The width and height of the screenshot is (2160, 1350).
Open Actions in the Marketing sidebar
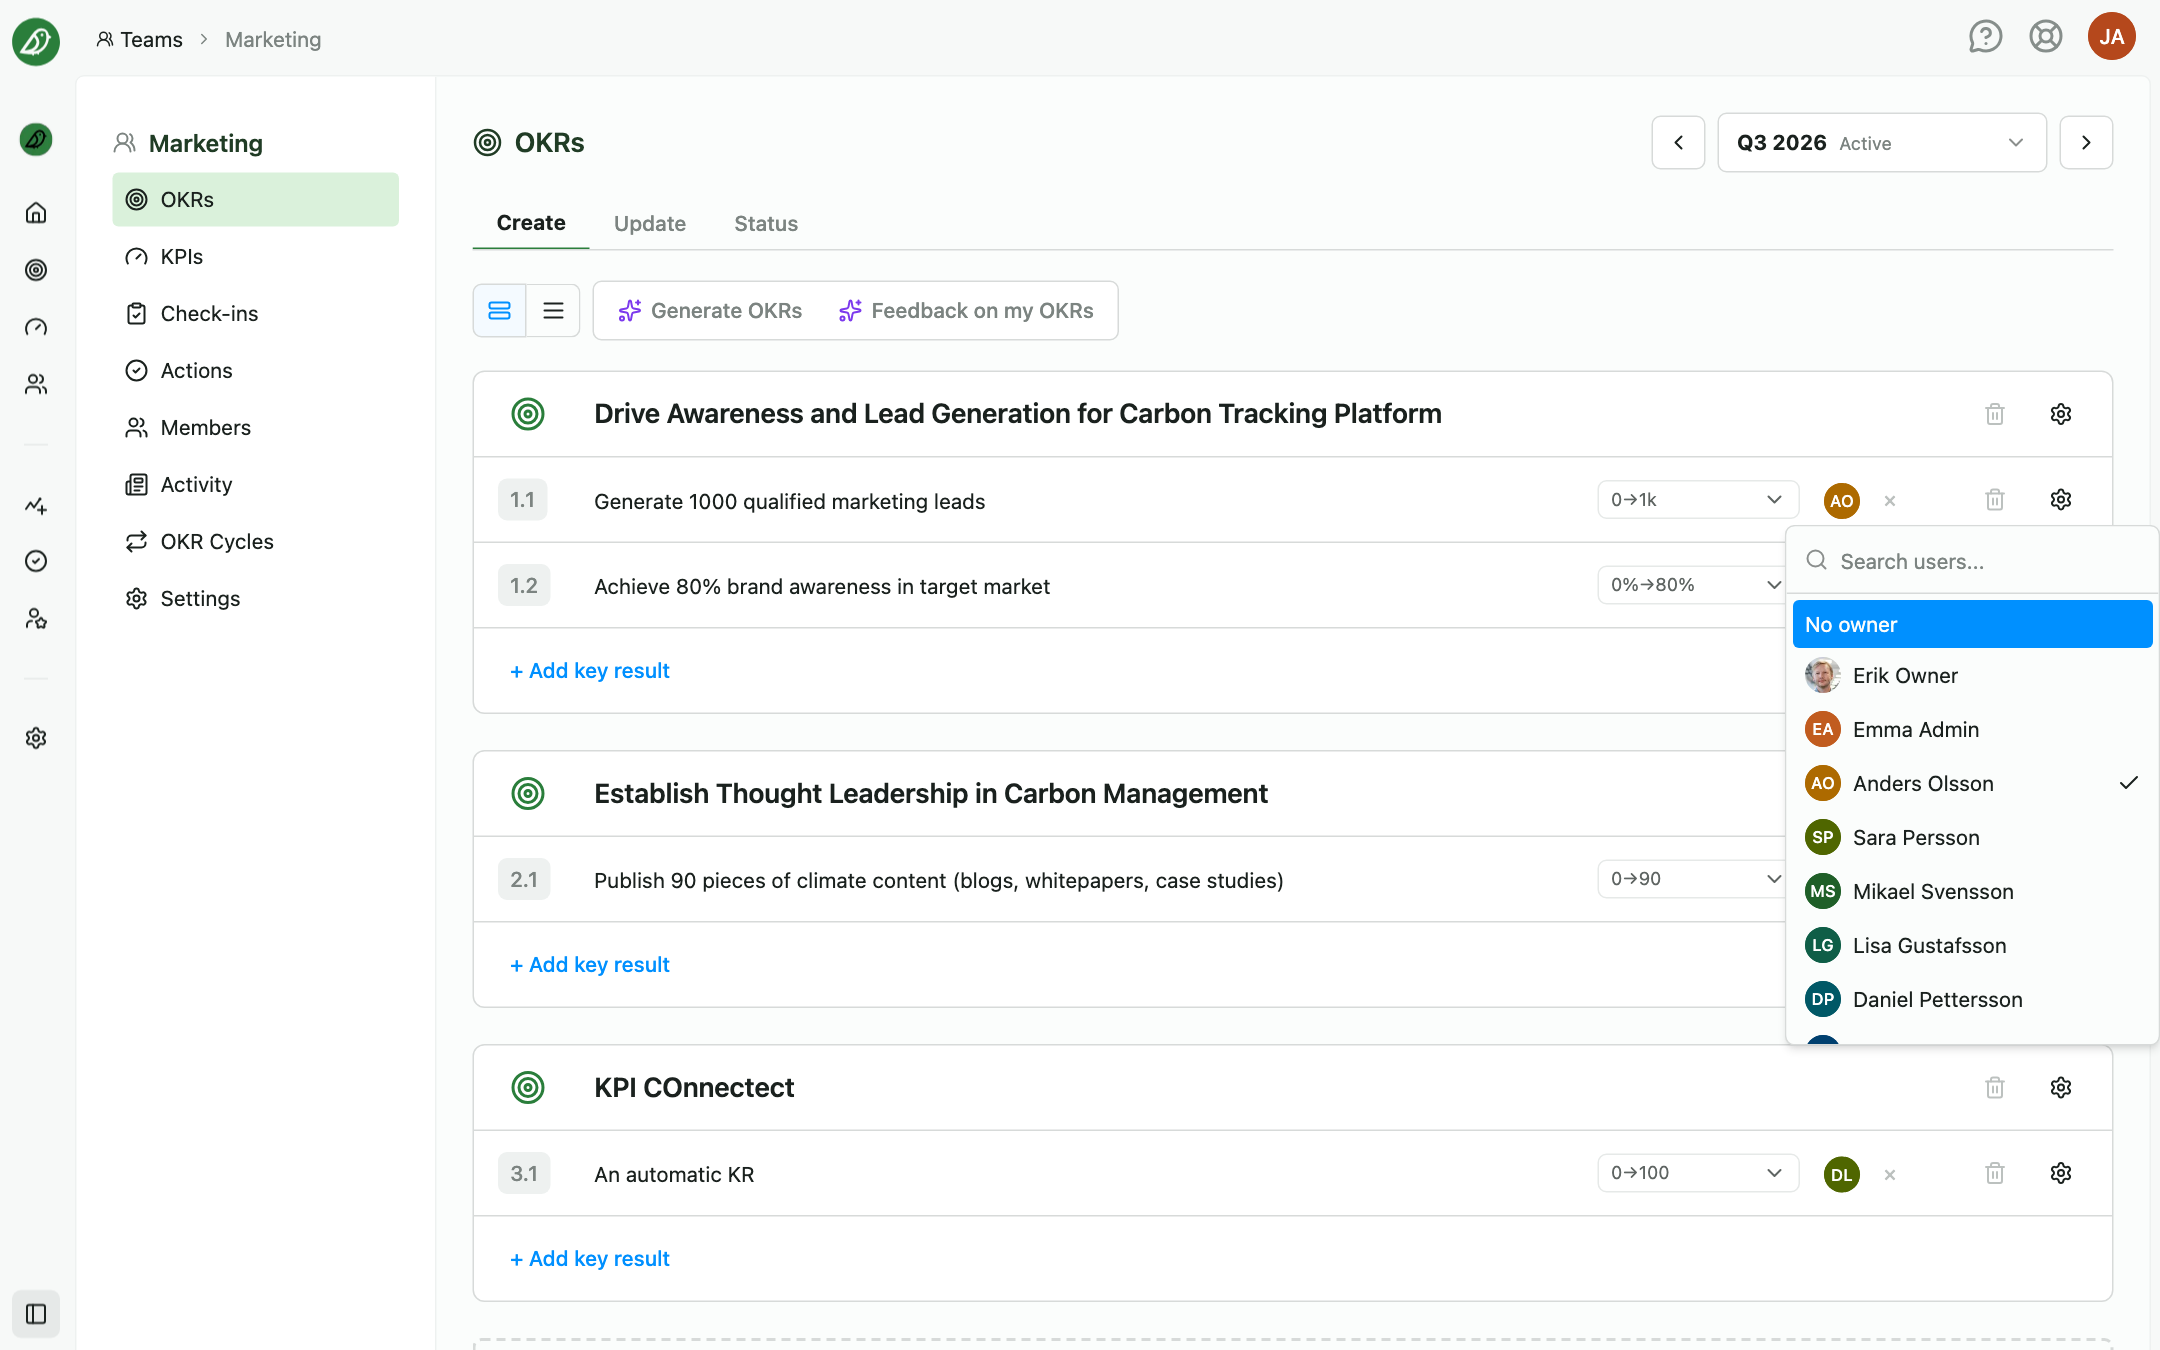[x=256, y=371]
